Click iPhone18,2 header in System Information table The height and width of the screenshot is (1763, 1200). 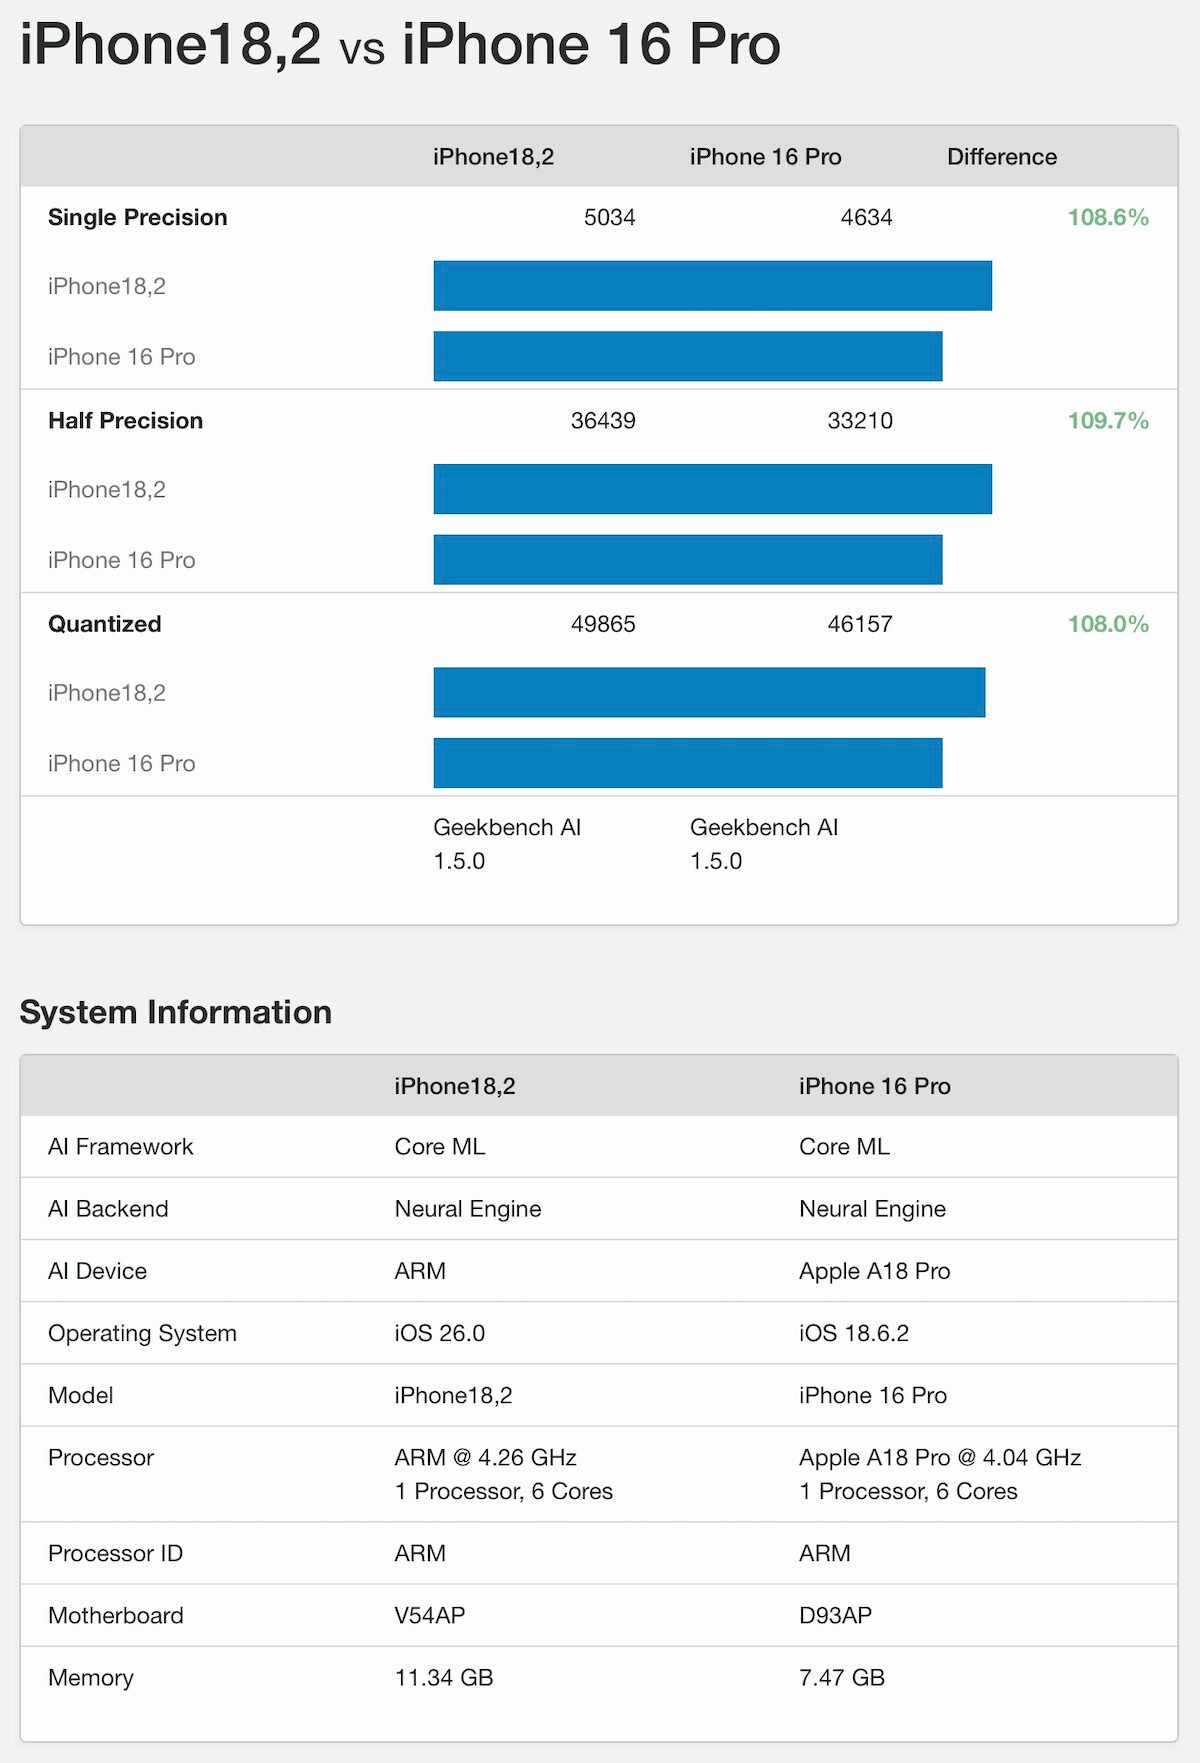click(x=455, y=1086)
